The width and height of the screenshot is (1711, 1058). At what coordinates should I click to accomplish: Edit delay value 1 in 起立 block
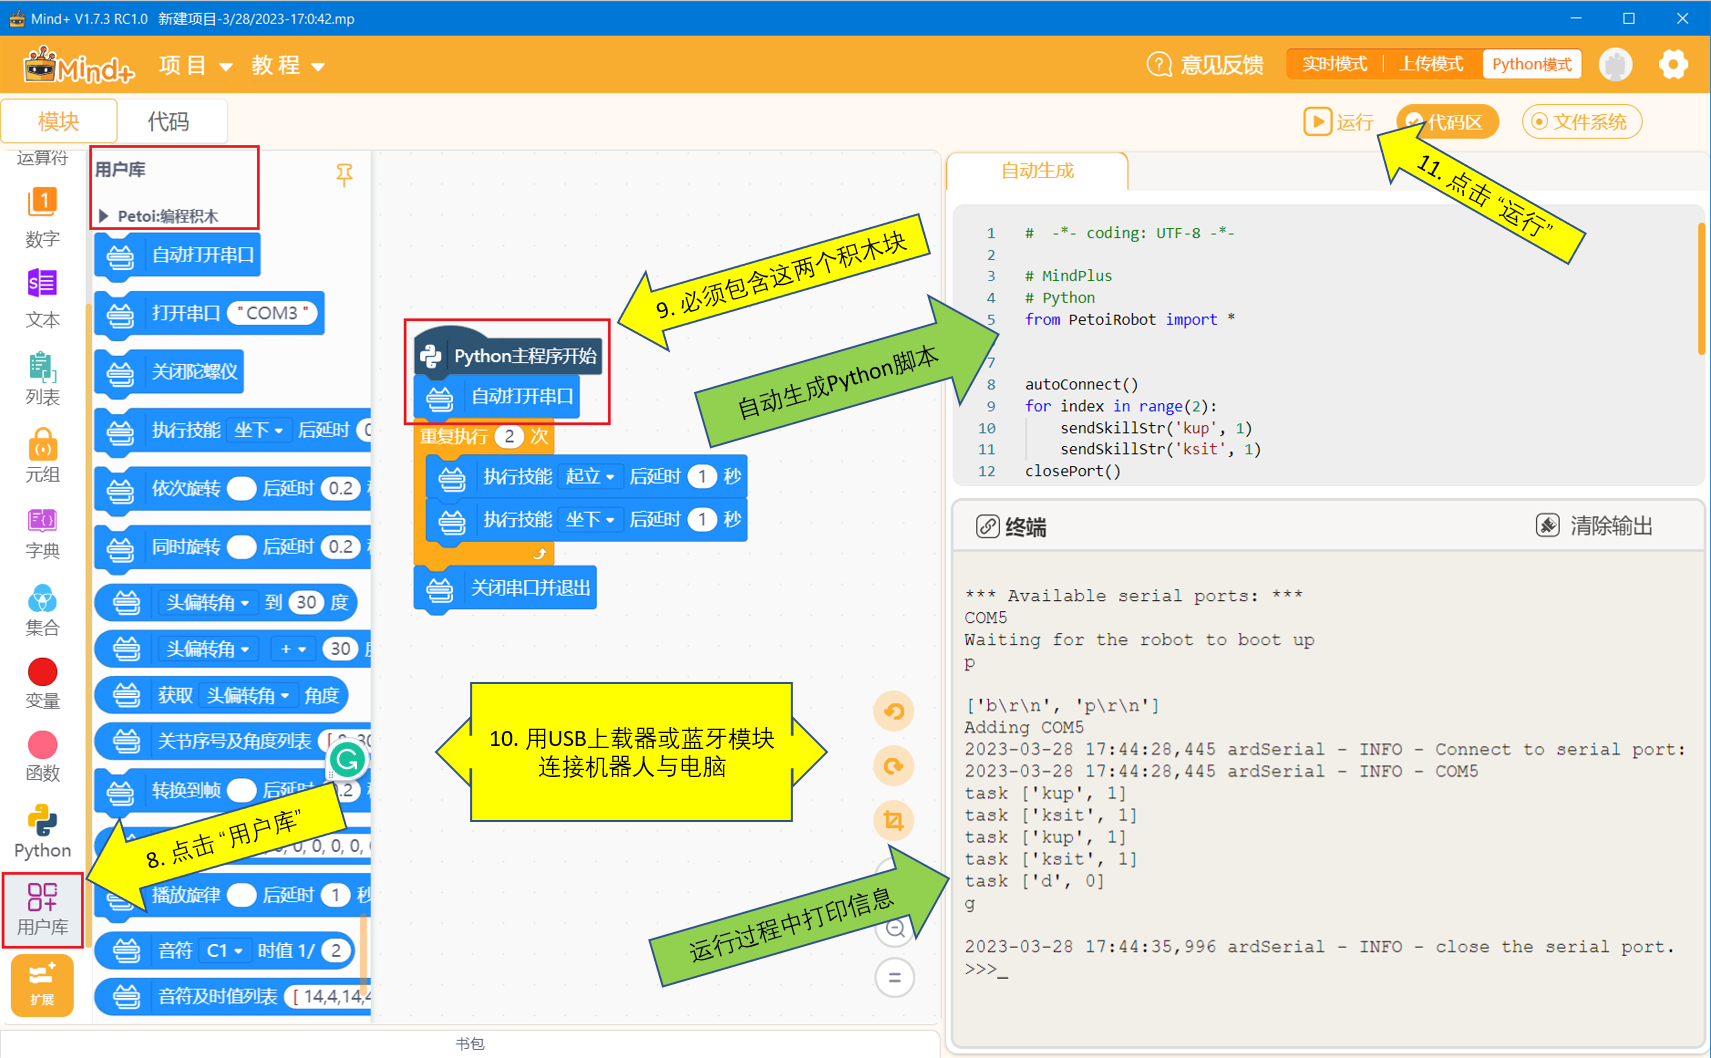[x=702, y=477]
